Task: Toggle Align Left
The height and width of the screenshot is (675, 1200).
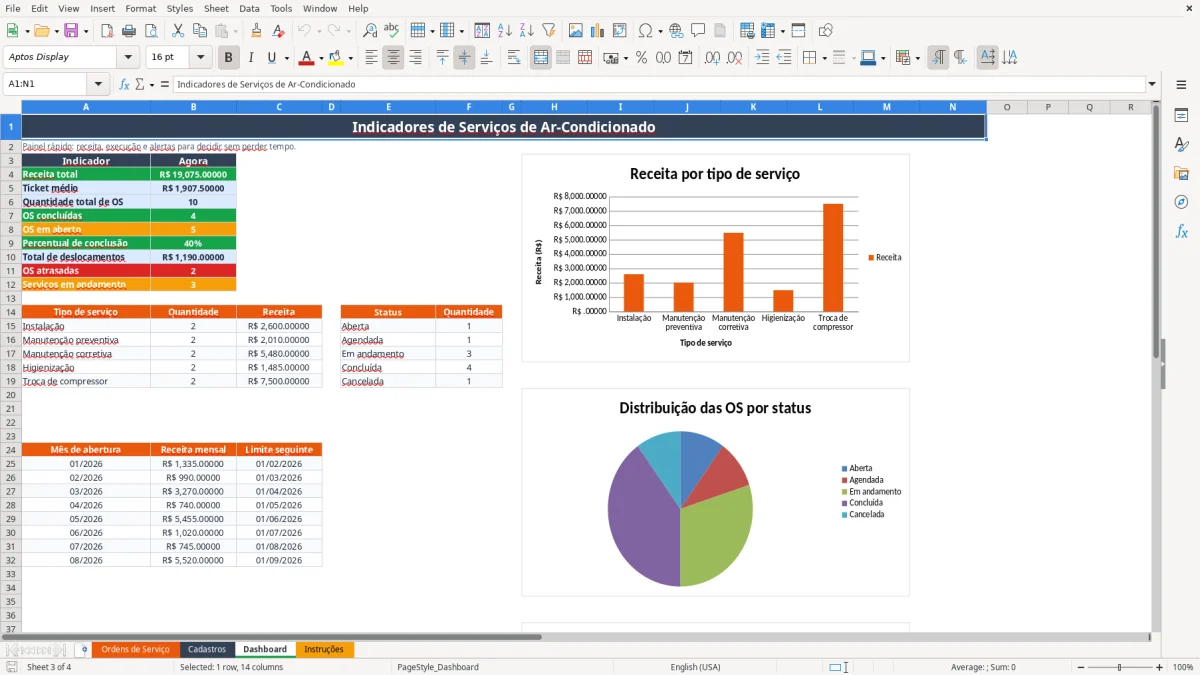Action: coord(371,57)
